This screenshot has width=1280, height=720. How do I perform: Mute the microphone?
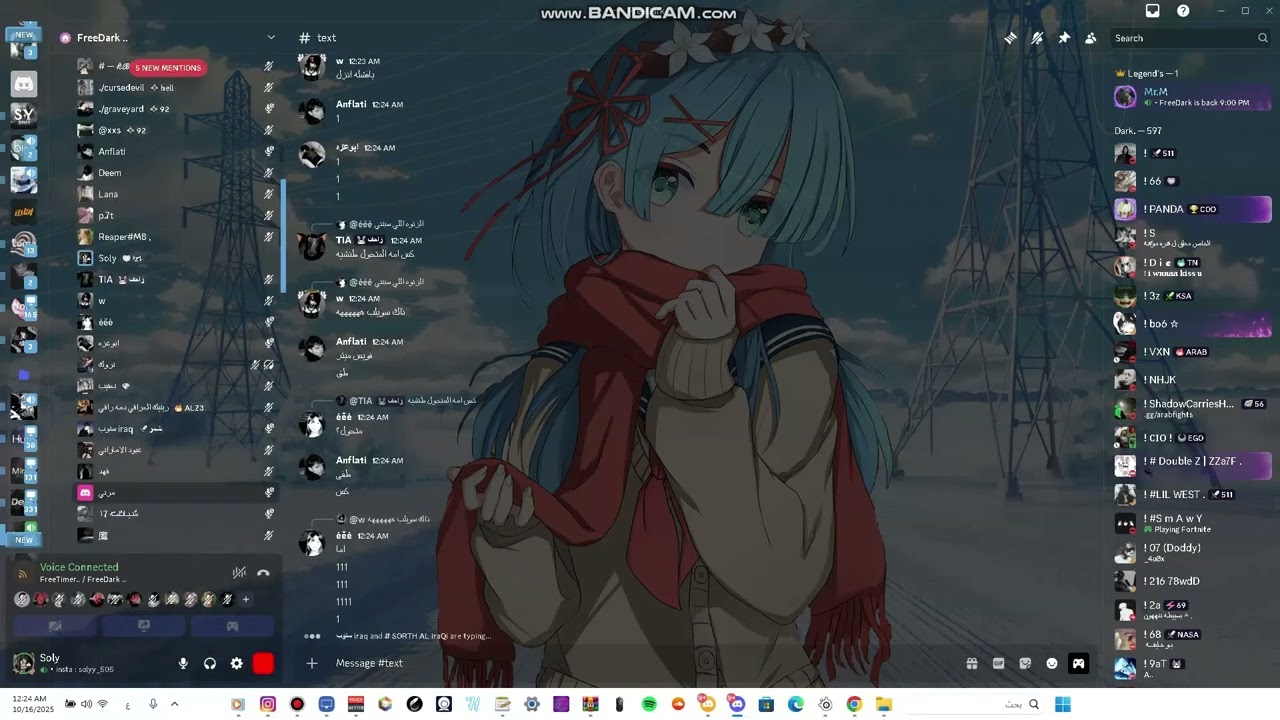[183, 663]
